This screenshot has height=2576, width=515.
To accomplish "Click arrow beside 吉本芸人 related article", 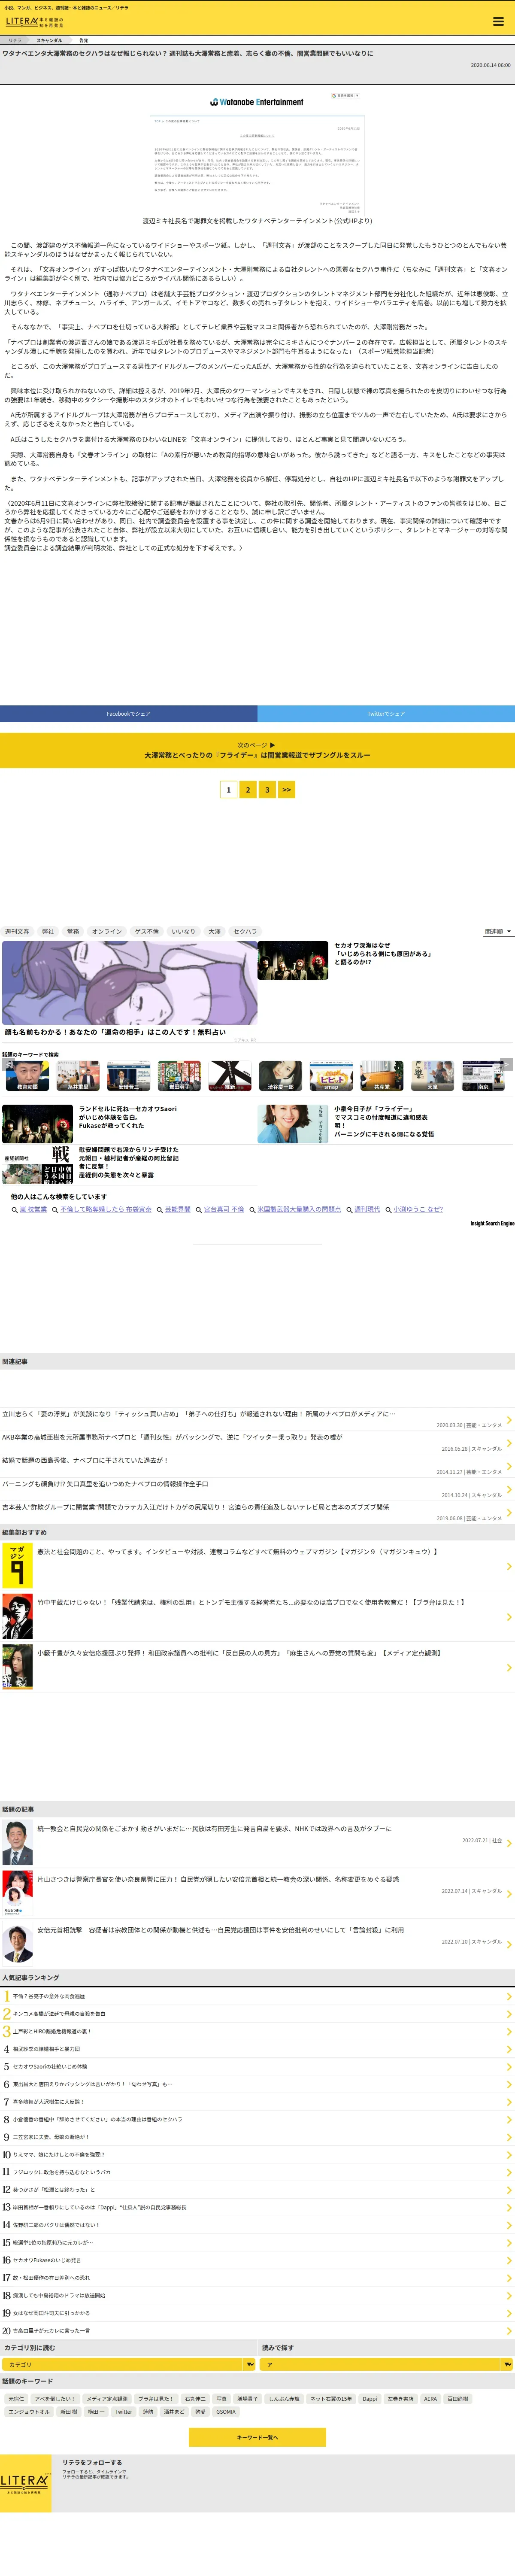I will (509, 1512).
